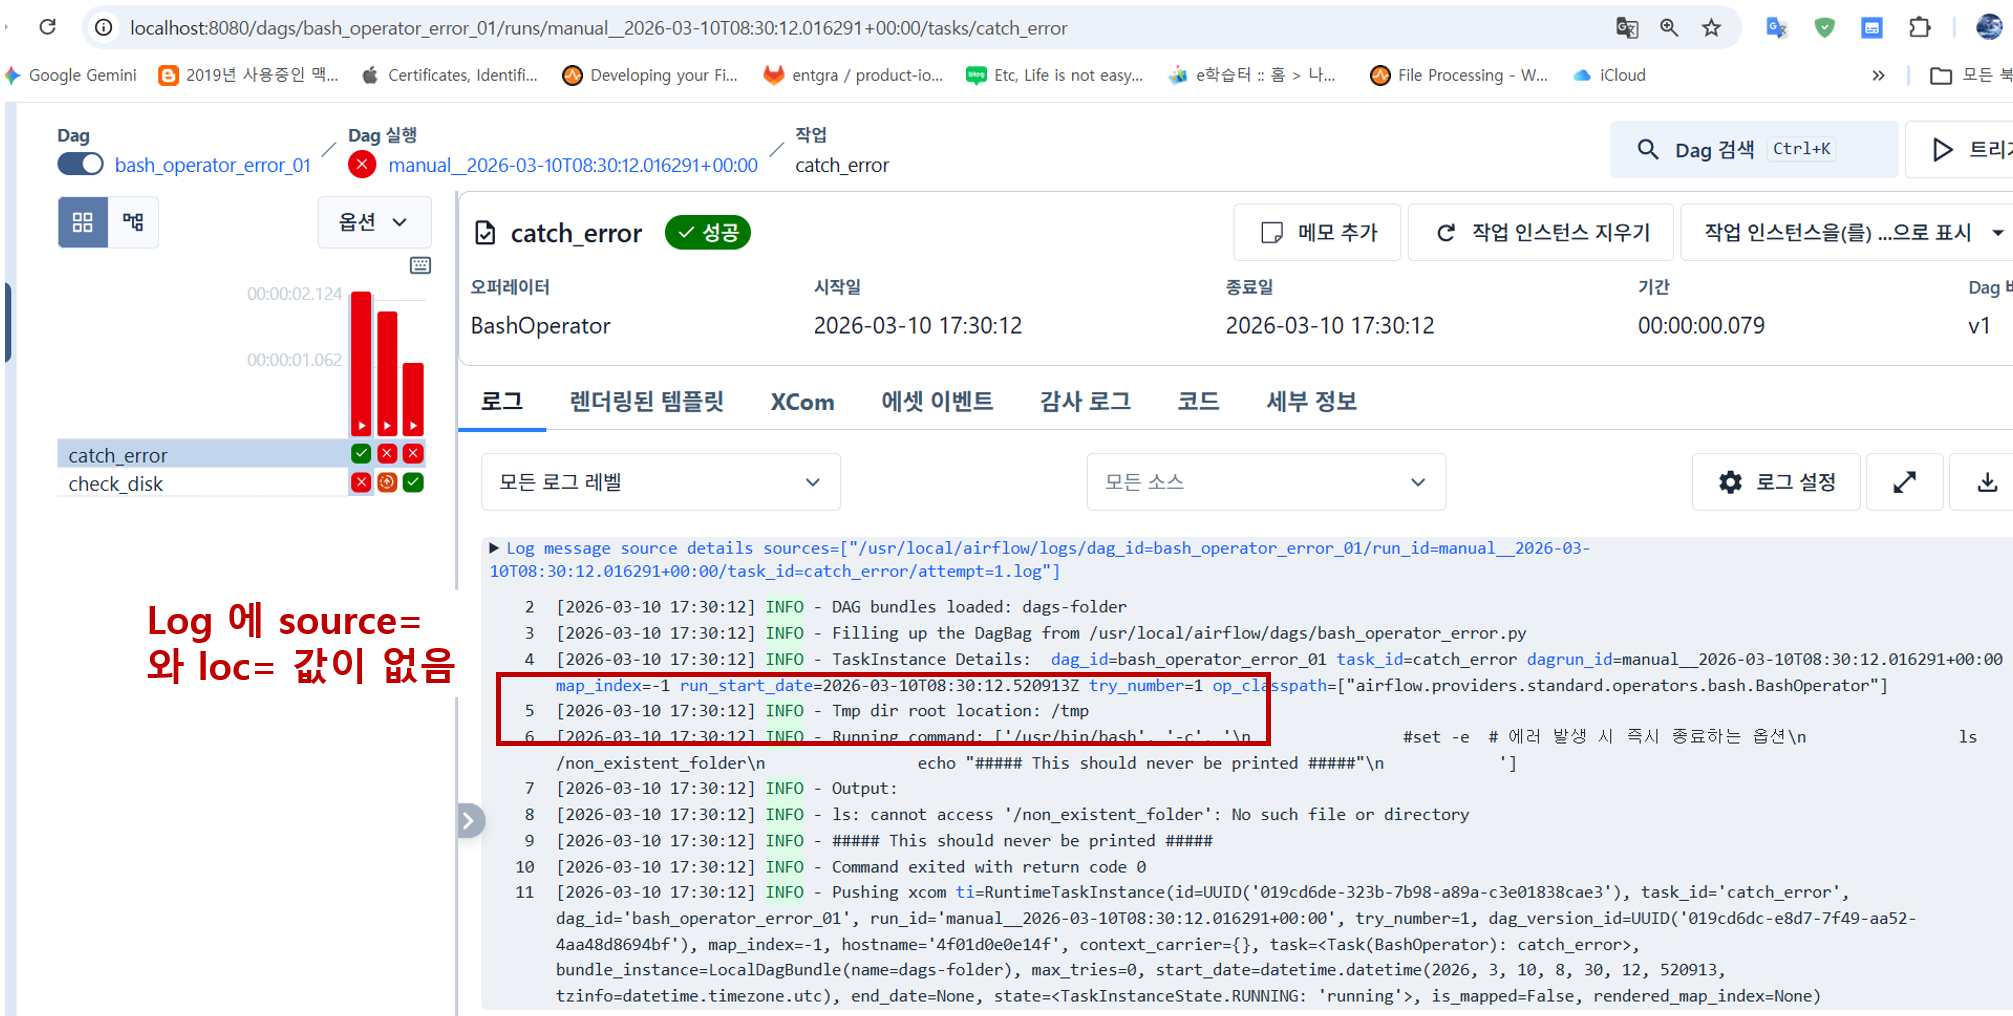
Task: Click the translate page icon in address bar
Action: (x=1627, y=28)
